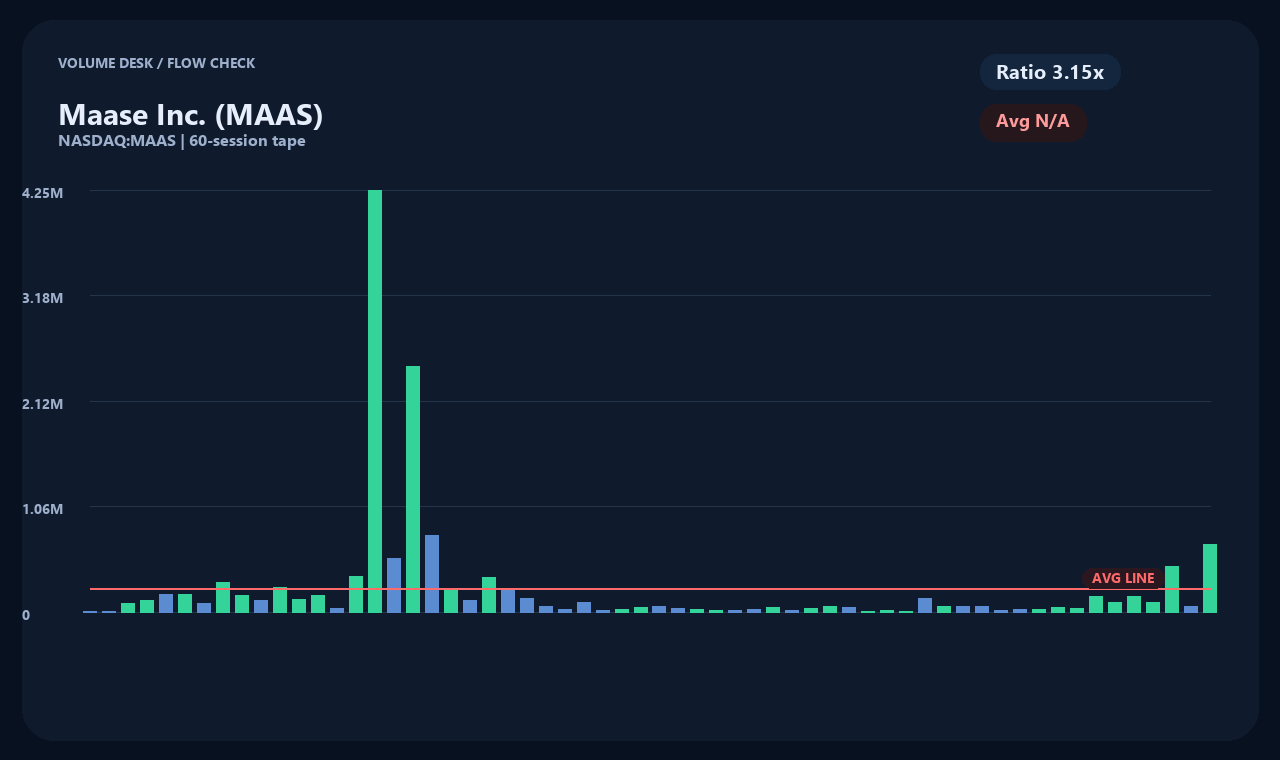The width and height of the screenshot is (1280, 760).
Task: Click the 2.12M axis label
Action: coord(43,403)
